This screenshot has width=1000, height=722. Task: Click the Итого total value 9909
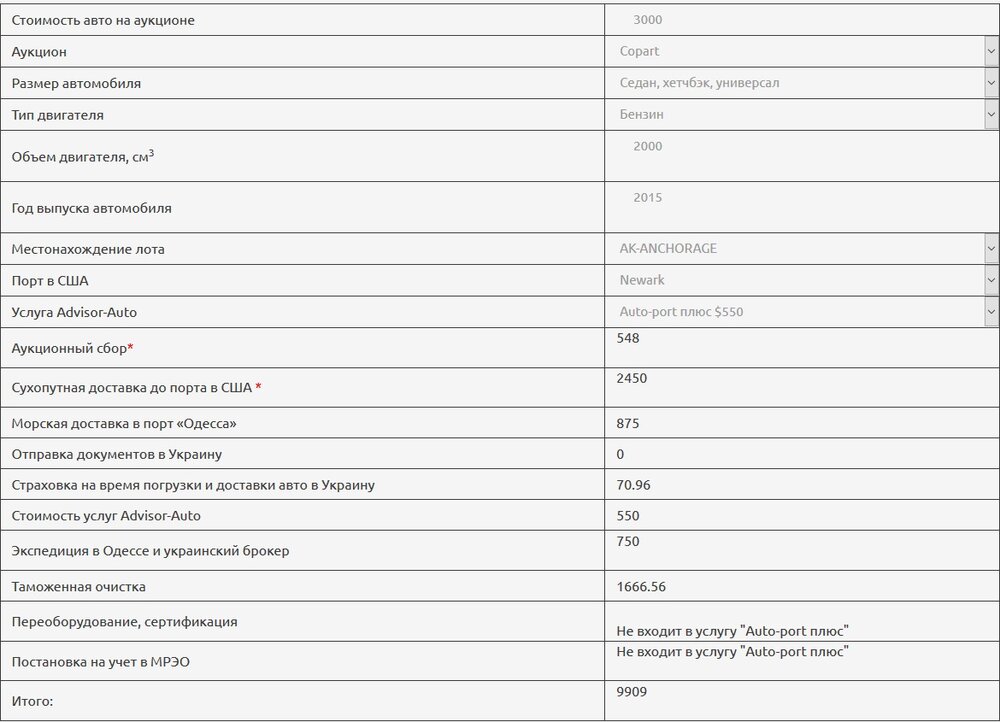[x=632, y=691]
